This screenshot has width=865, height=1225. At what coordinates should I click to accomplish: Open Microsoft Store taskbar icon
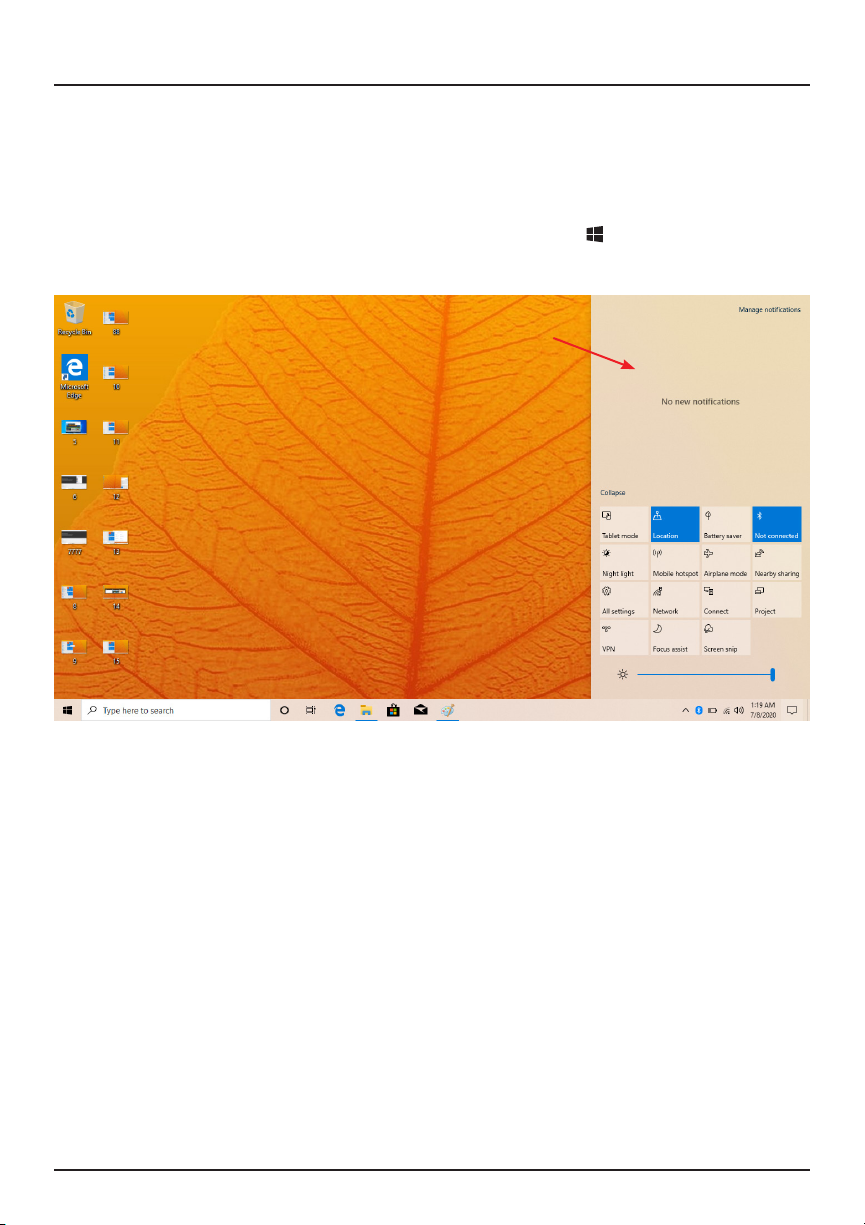click(x=394, y=710)
